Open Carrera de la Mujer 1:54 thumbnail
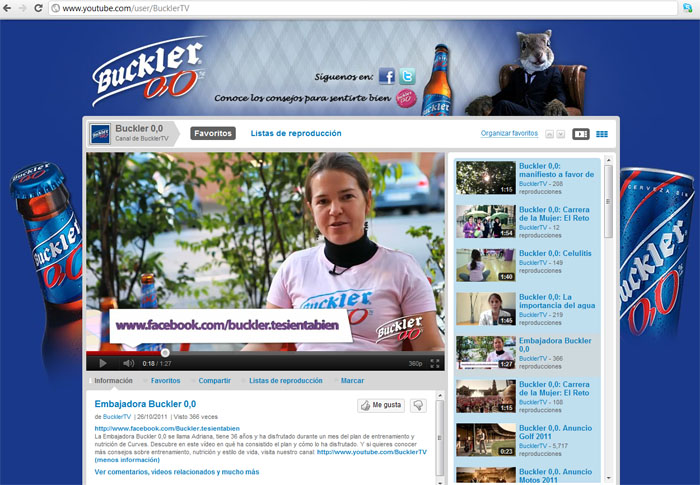Image resolution: width=700 pixels, height=485 pixels. [x=486, y=222]
